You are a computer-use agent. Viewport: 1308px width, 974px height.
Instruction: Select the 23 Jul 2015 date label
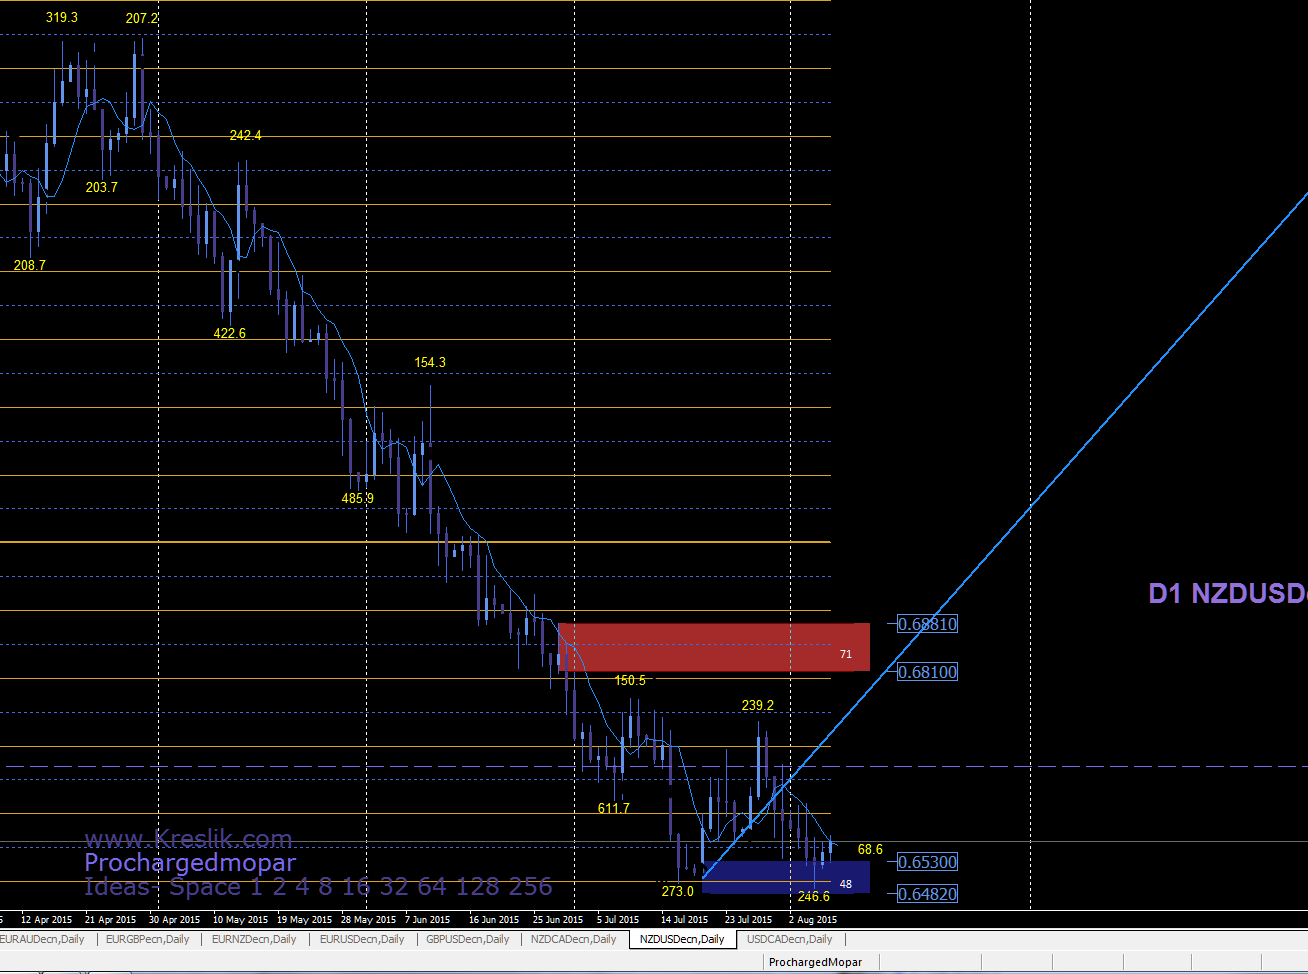[x=749, y=919]
